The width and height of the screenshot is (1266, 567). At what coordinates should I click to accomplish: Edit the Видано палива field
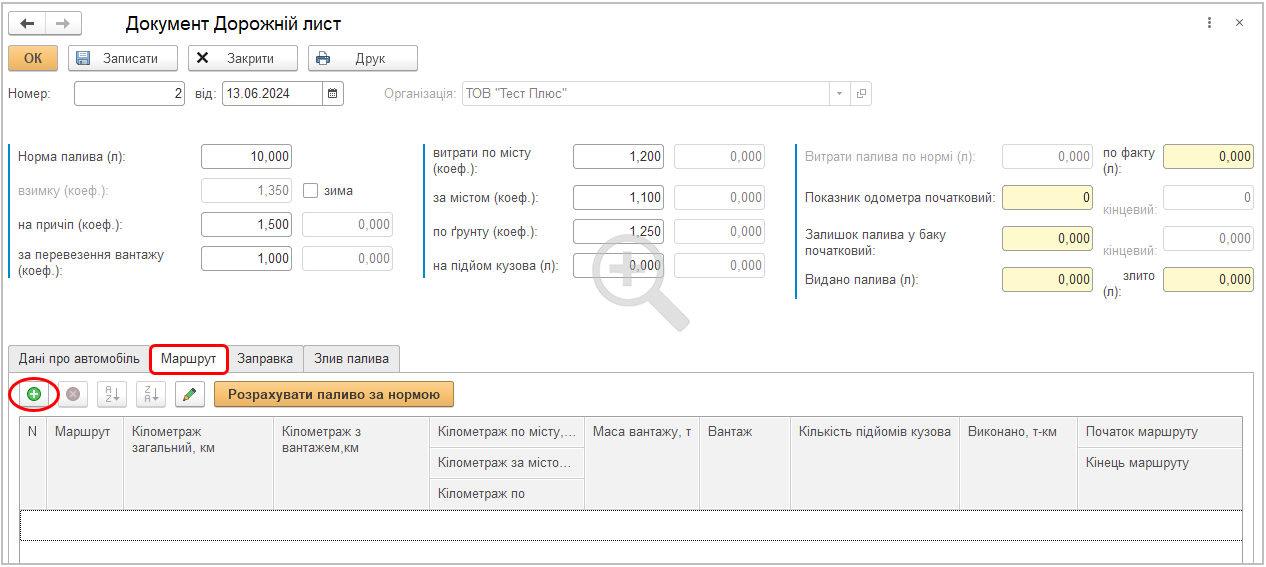tap(1048, 280)
